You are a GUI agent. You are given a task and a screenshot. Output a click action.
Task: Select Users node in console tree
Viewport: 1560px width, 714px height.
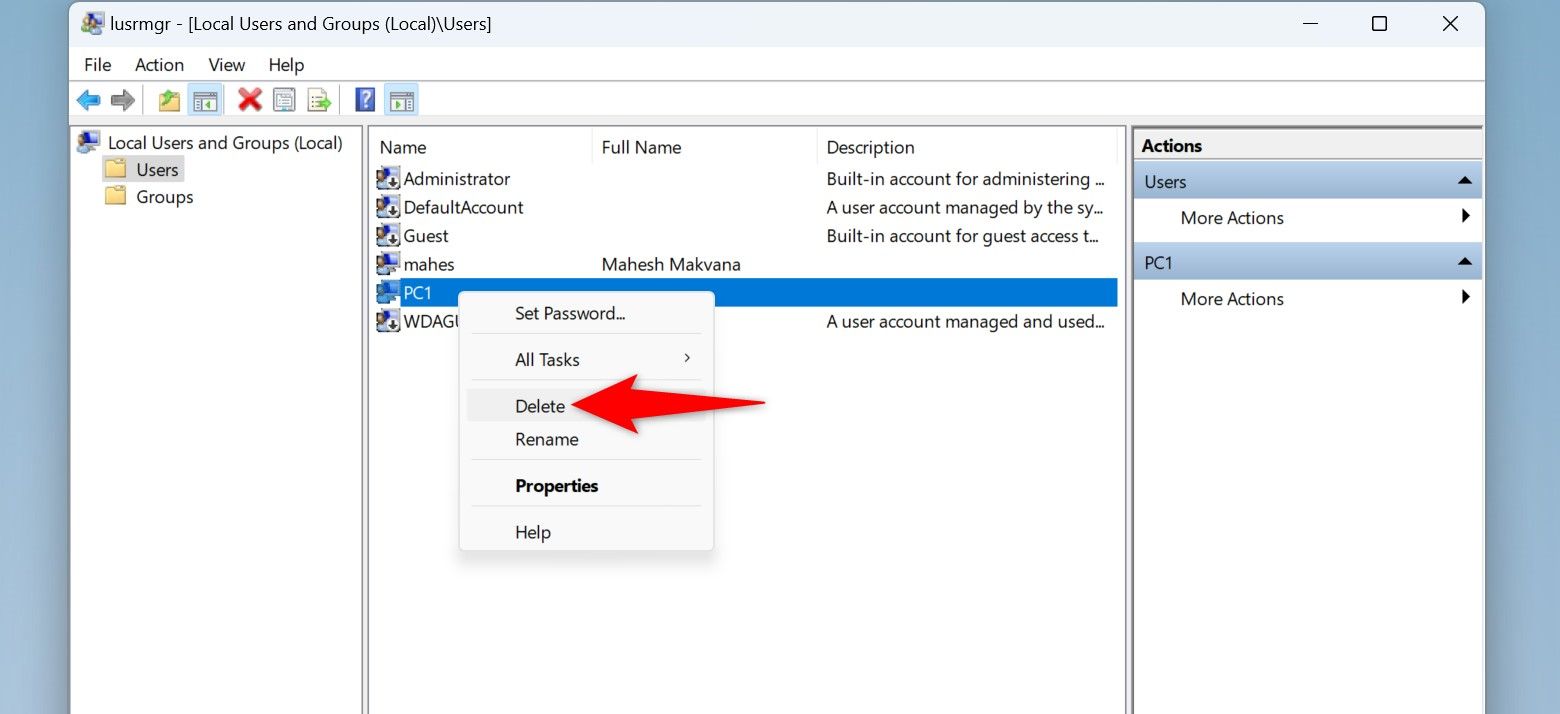[x=157, y=170]
